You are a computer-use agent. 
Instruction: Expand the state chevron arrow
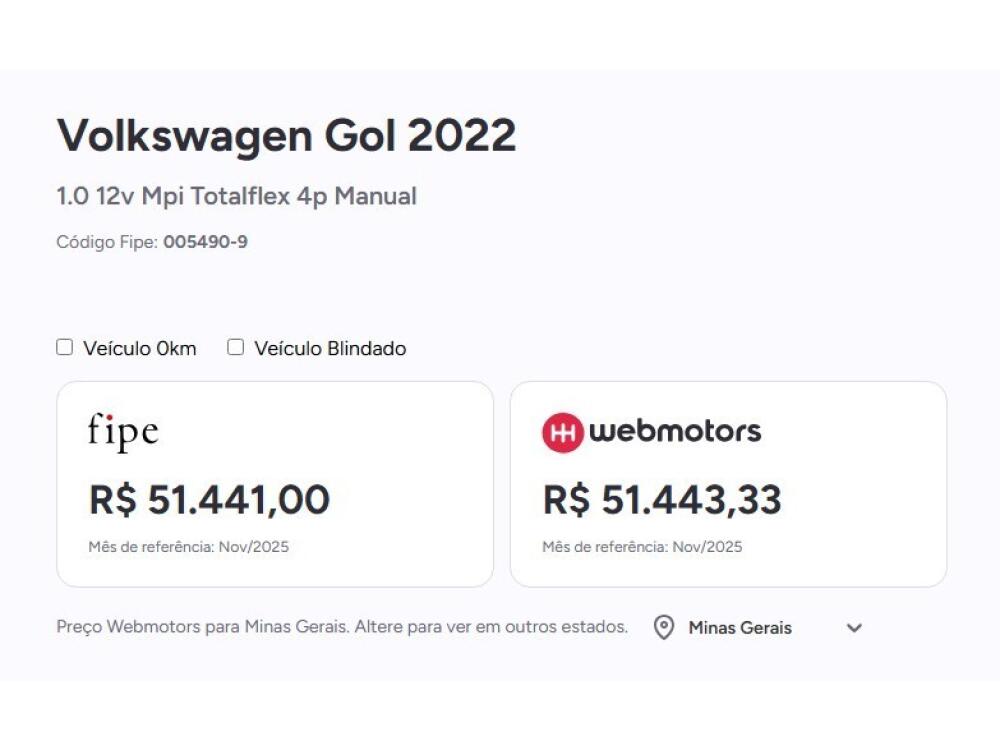pyautogui.click(x=854, y=628)
